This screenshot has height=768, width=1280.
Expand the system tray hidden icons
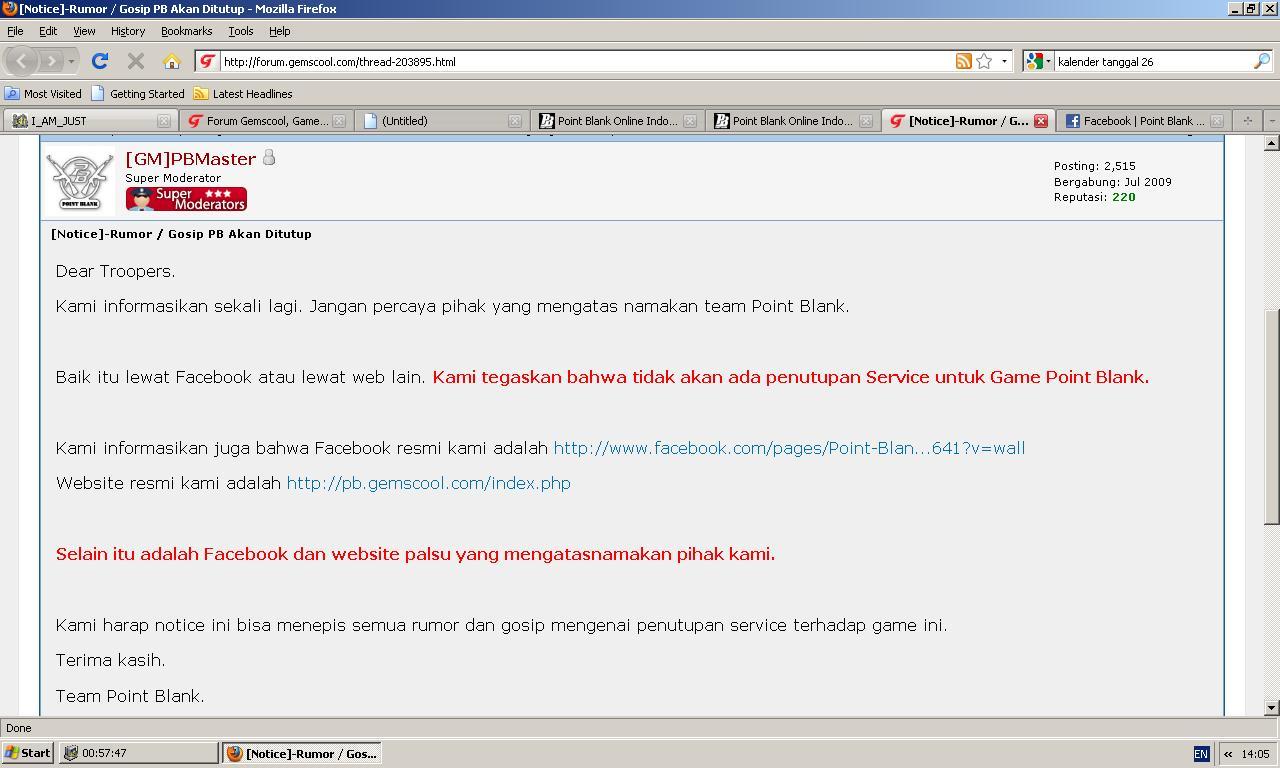(x=1227, y=754)
